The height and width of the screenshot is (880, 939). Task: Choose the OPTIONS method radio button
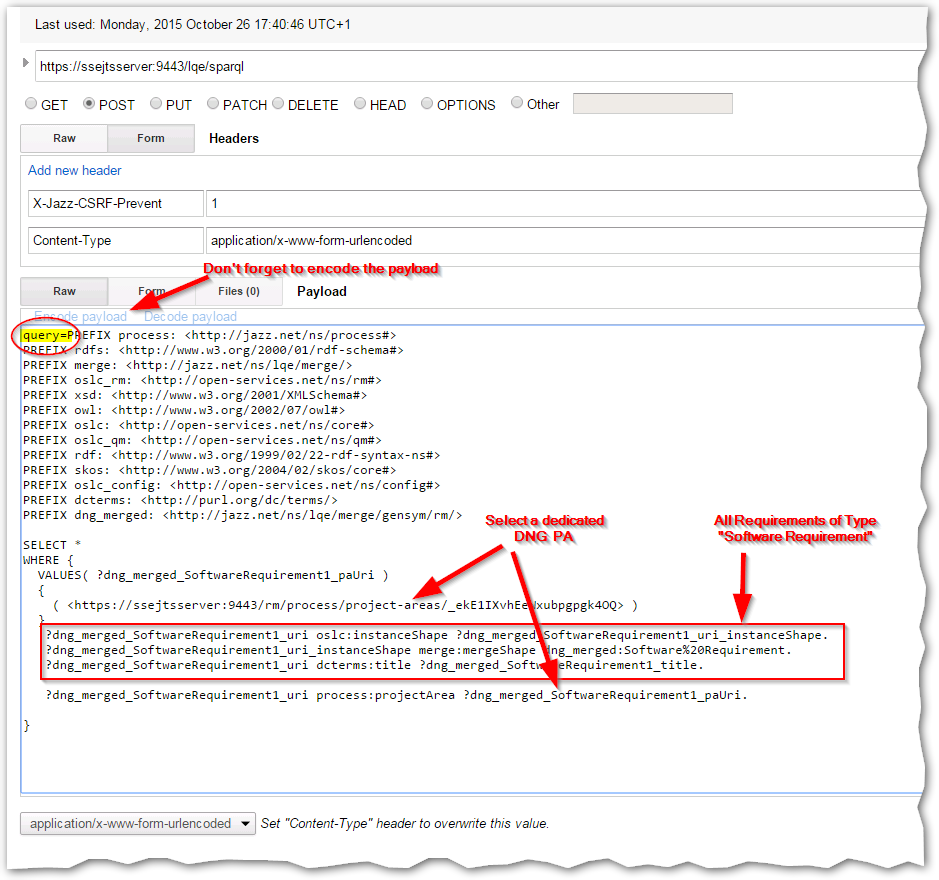[x=427, y=104]
